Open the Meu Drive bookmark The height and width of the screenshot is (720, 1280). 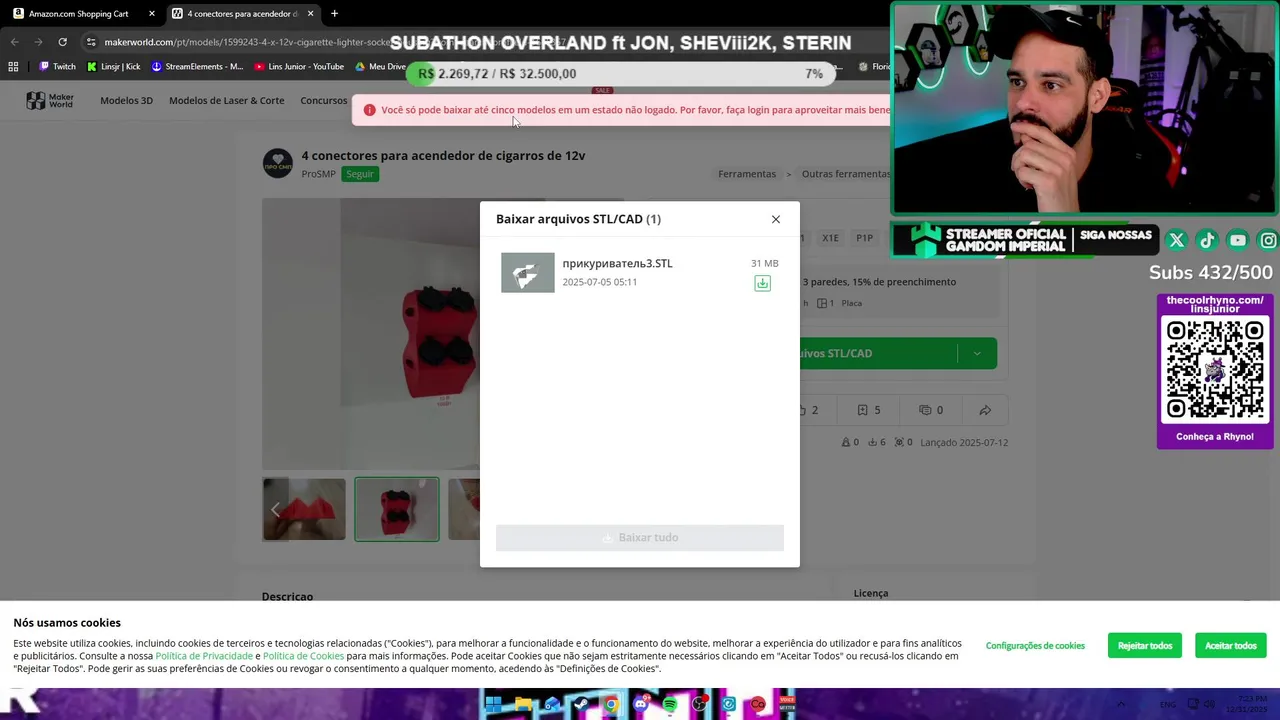380,67
